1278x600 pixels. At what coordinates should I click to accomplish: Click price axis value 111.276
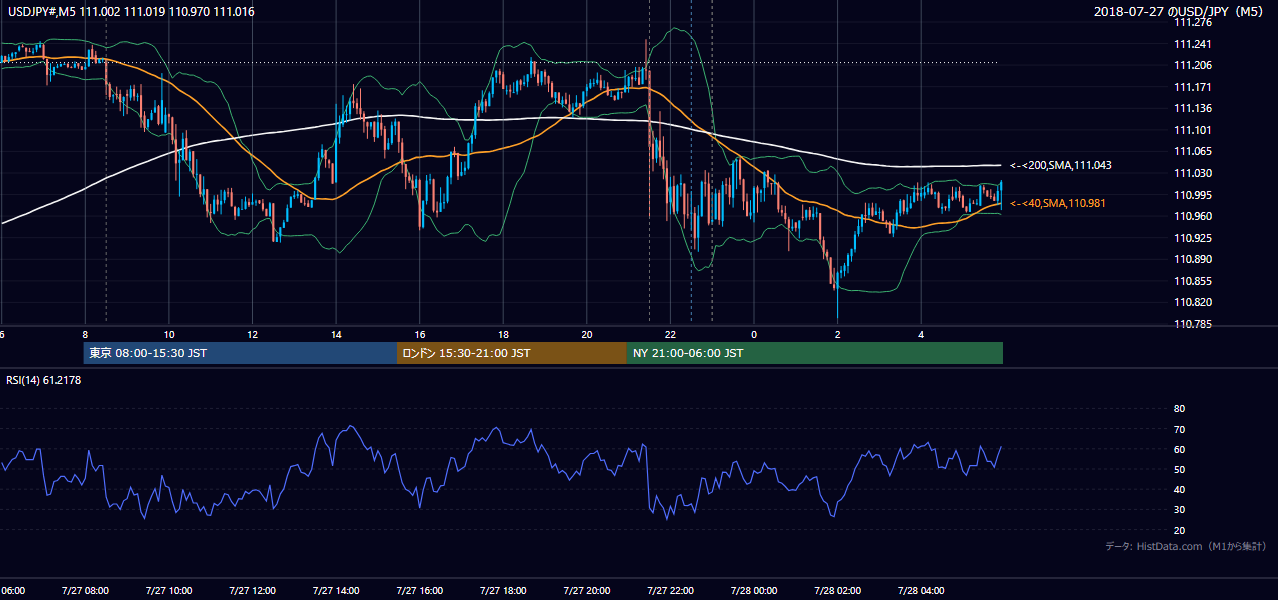[x=1193, y=22]
